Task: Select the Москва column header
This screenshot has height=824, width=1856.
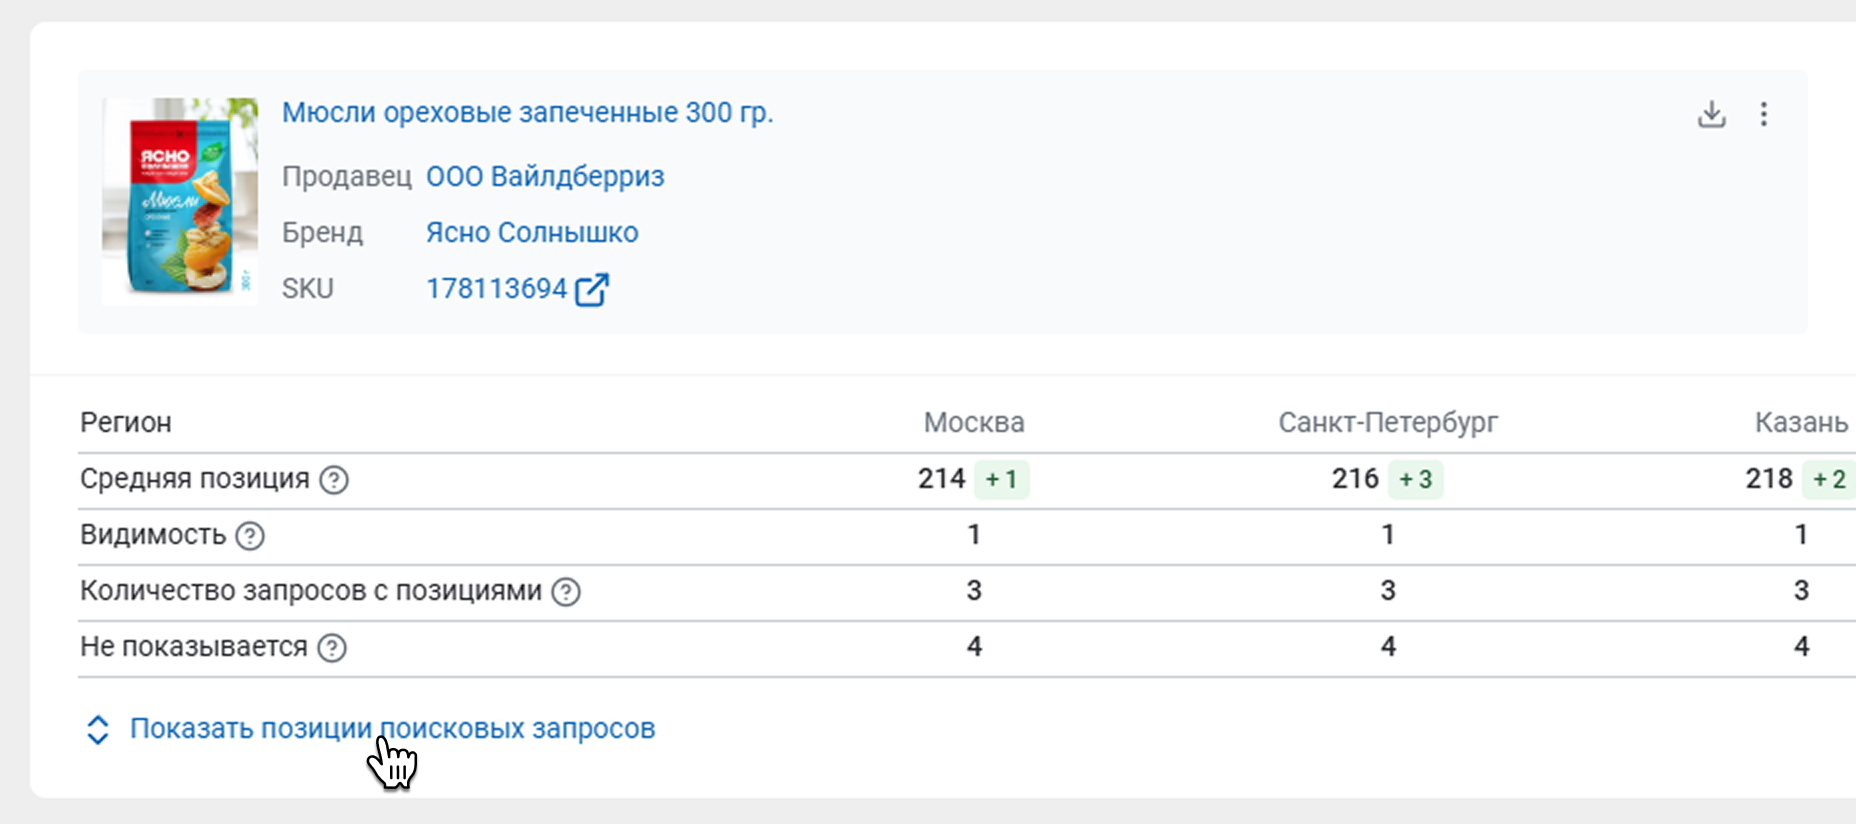Action: pos(973,423)
